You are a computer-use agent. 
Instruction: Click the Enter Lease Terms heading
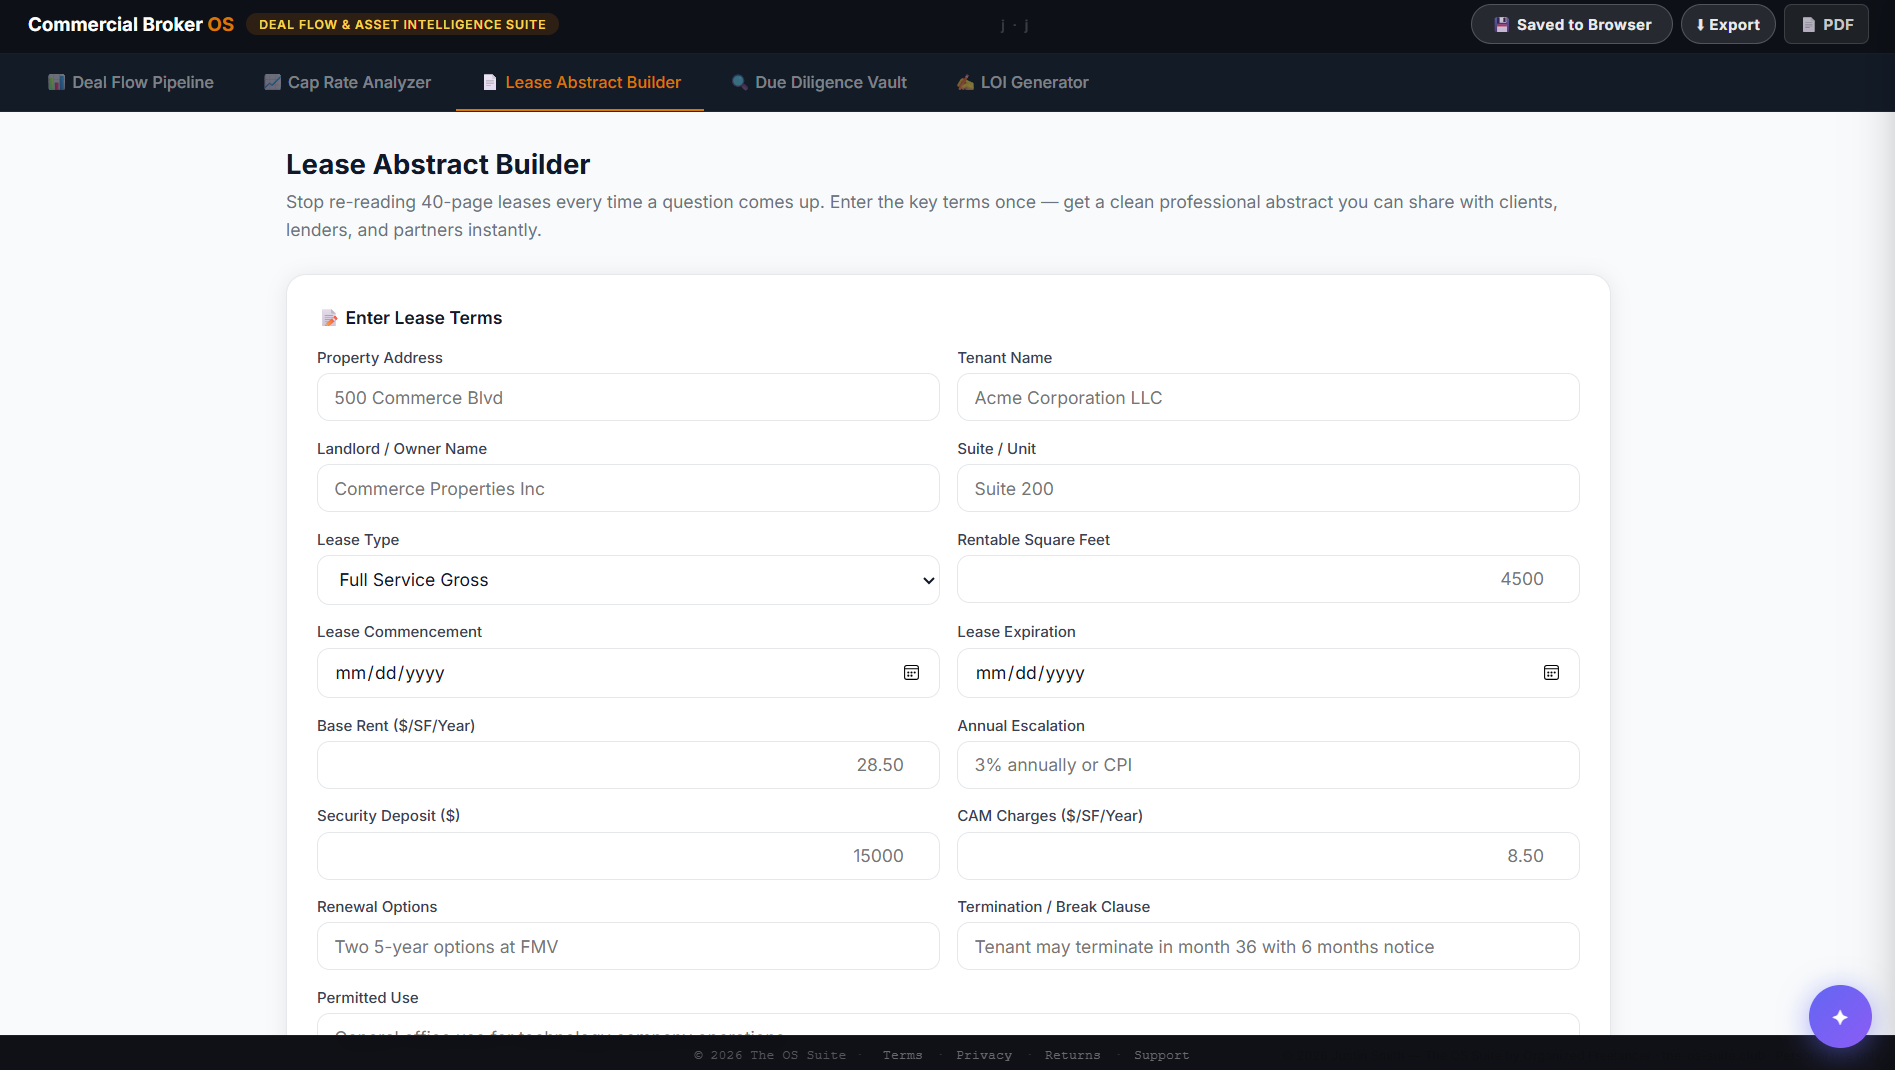(x=424, y=318)
